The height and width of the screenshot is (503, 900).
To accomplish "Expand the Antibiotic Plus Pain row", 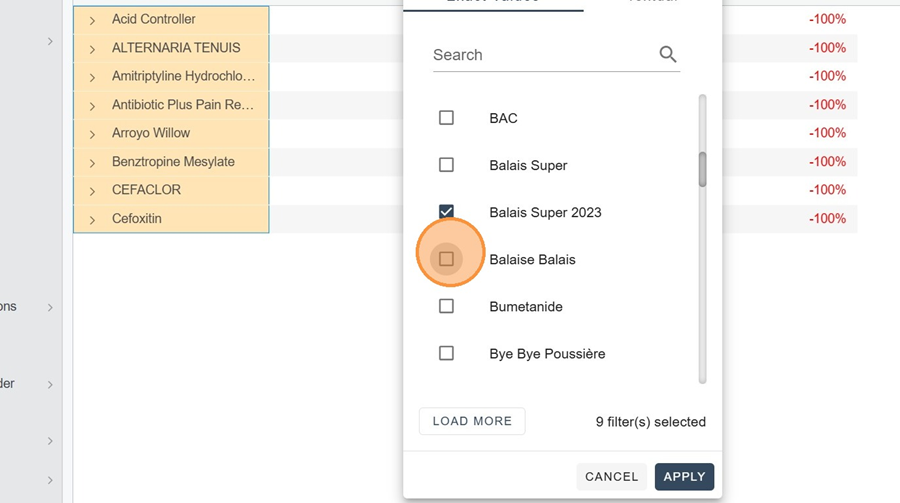I will (x=92, y=105).
